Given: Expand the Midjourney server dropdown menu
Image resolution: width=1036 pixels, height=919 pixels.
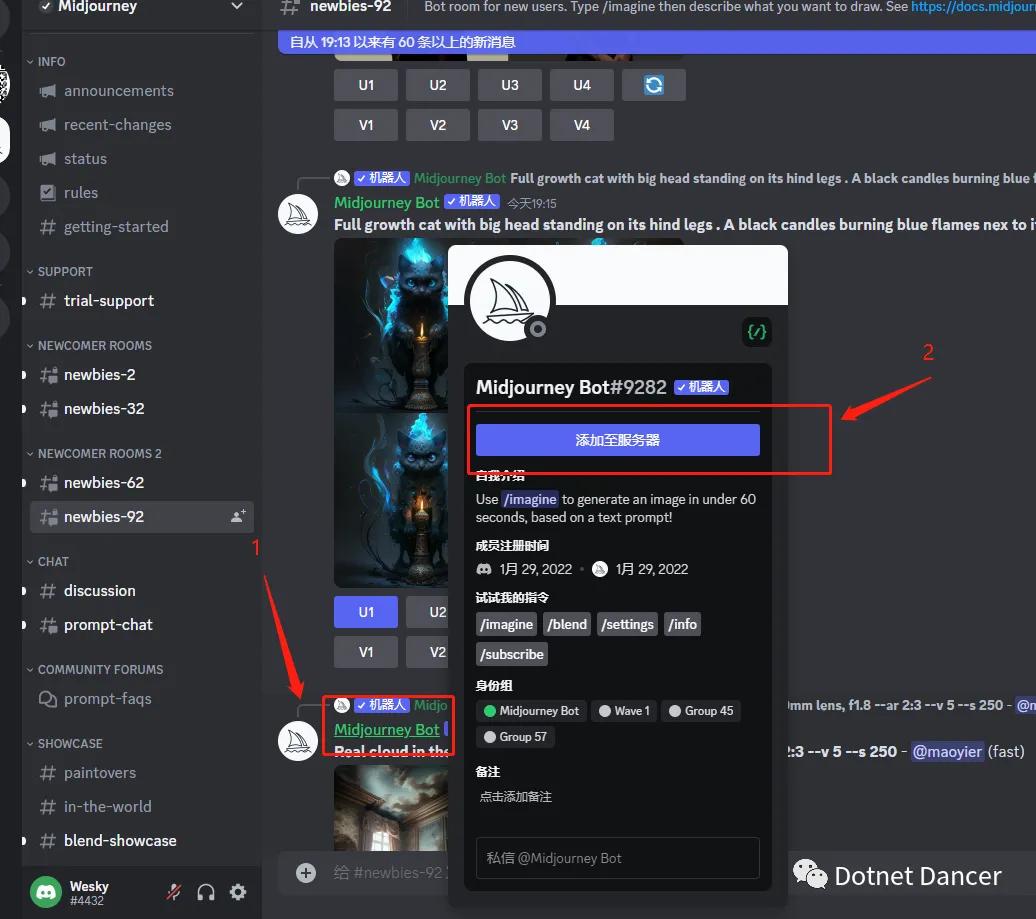Looking at the screenshot, I should coord(237,7).
